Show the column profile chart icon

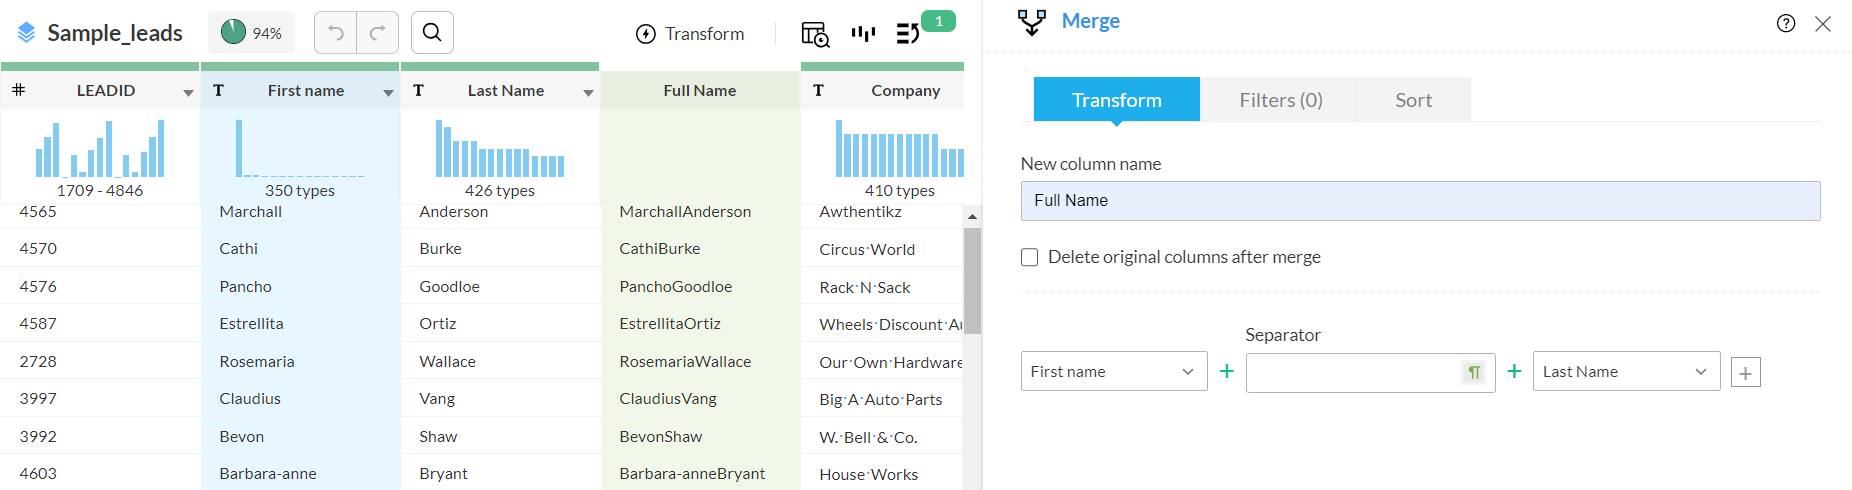tap(863, 34)
